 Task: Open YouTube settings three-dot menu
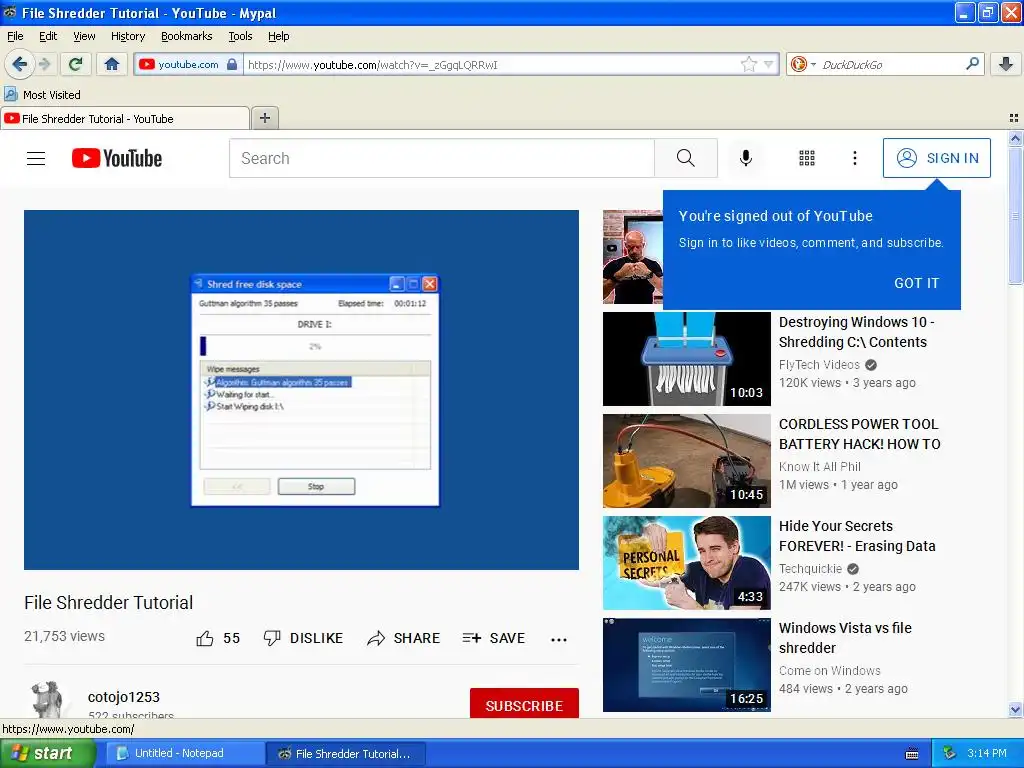point(855,158)
